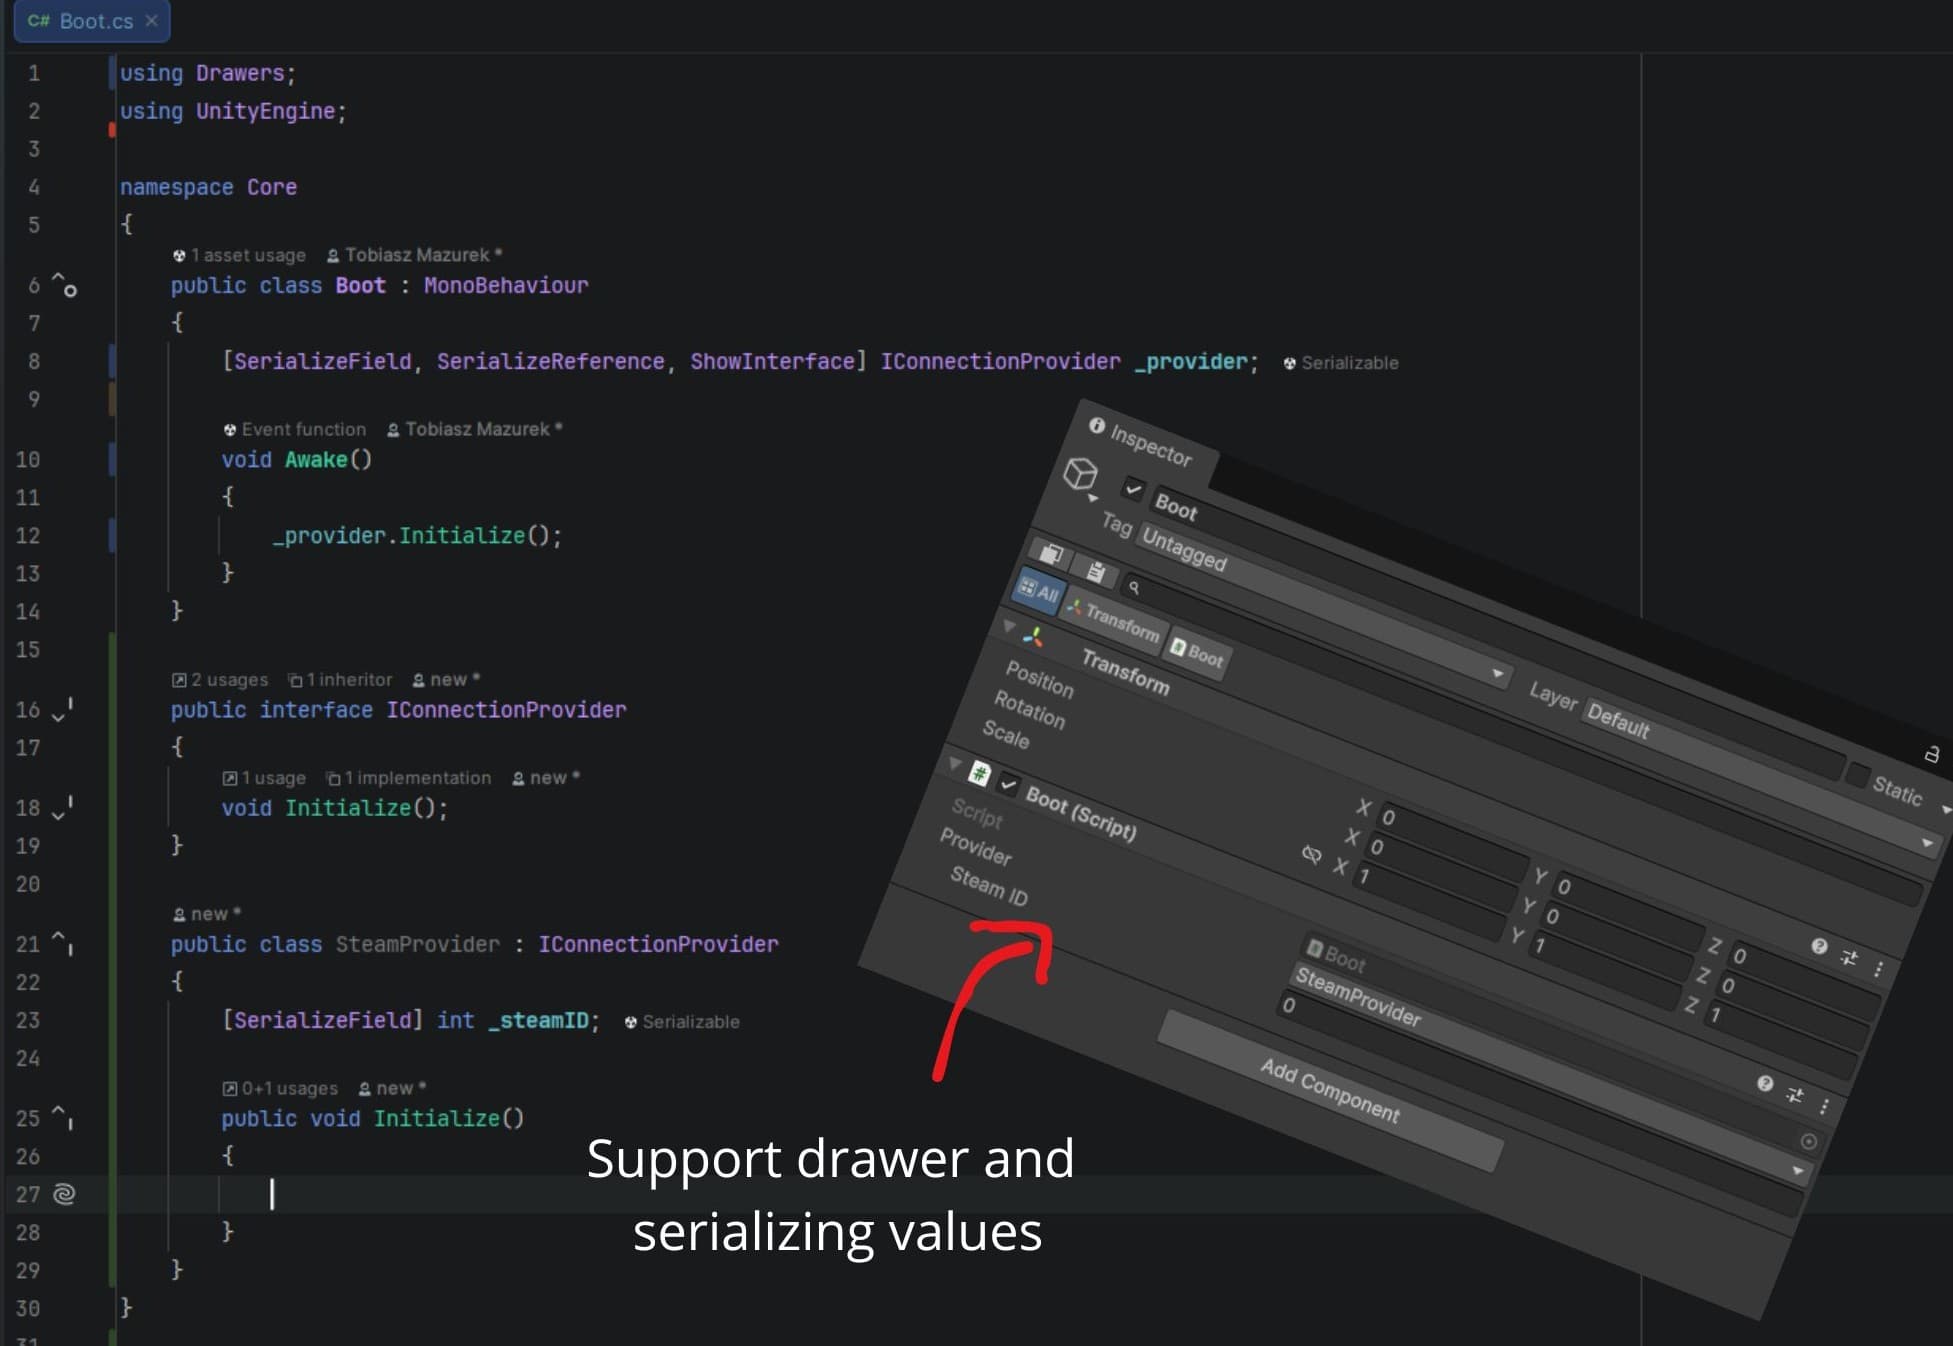Click the GameObject cube icon in Inspector
Viewport: 1953px width, 1346px height.
tap(1080, 472)
